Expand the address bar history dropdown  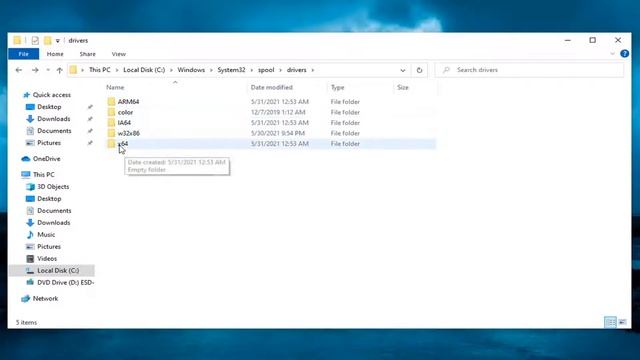click(x=402, y=70)
